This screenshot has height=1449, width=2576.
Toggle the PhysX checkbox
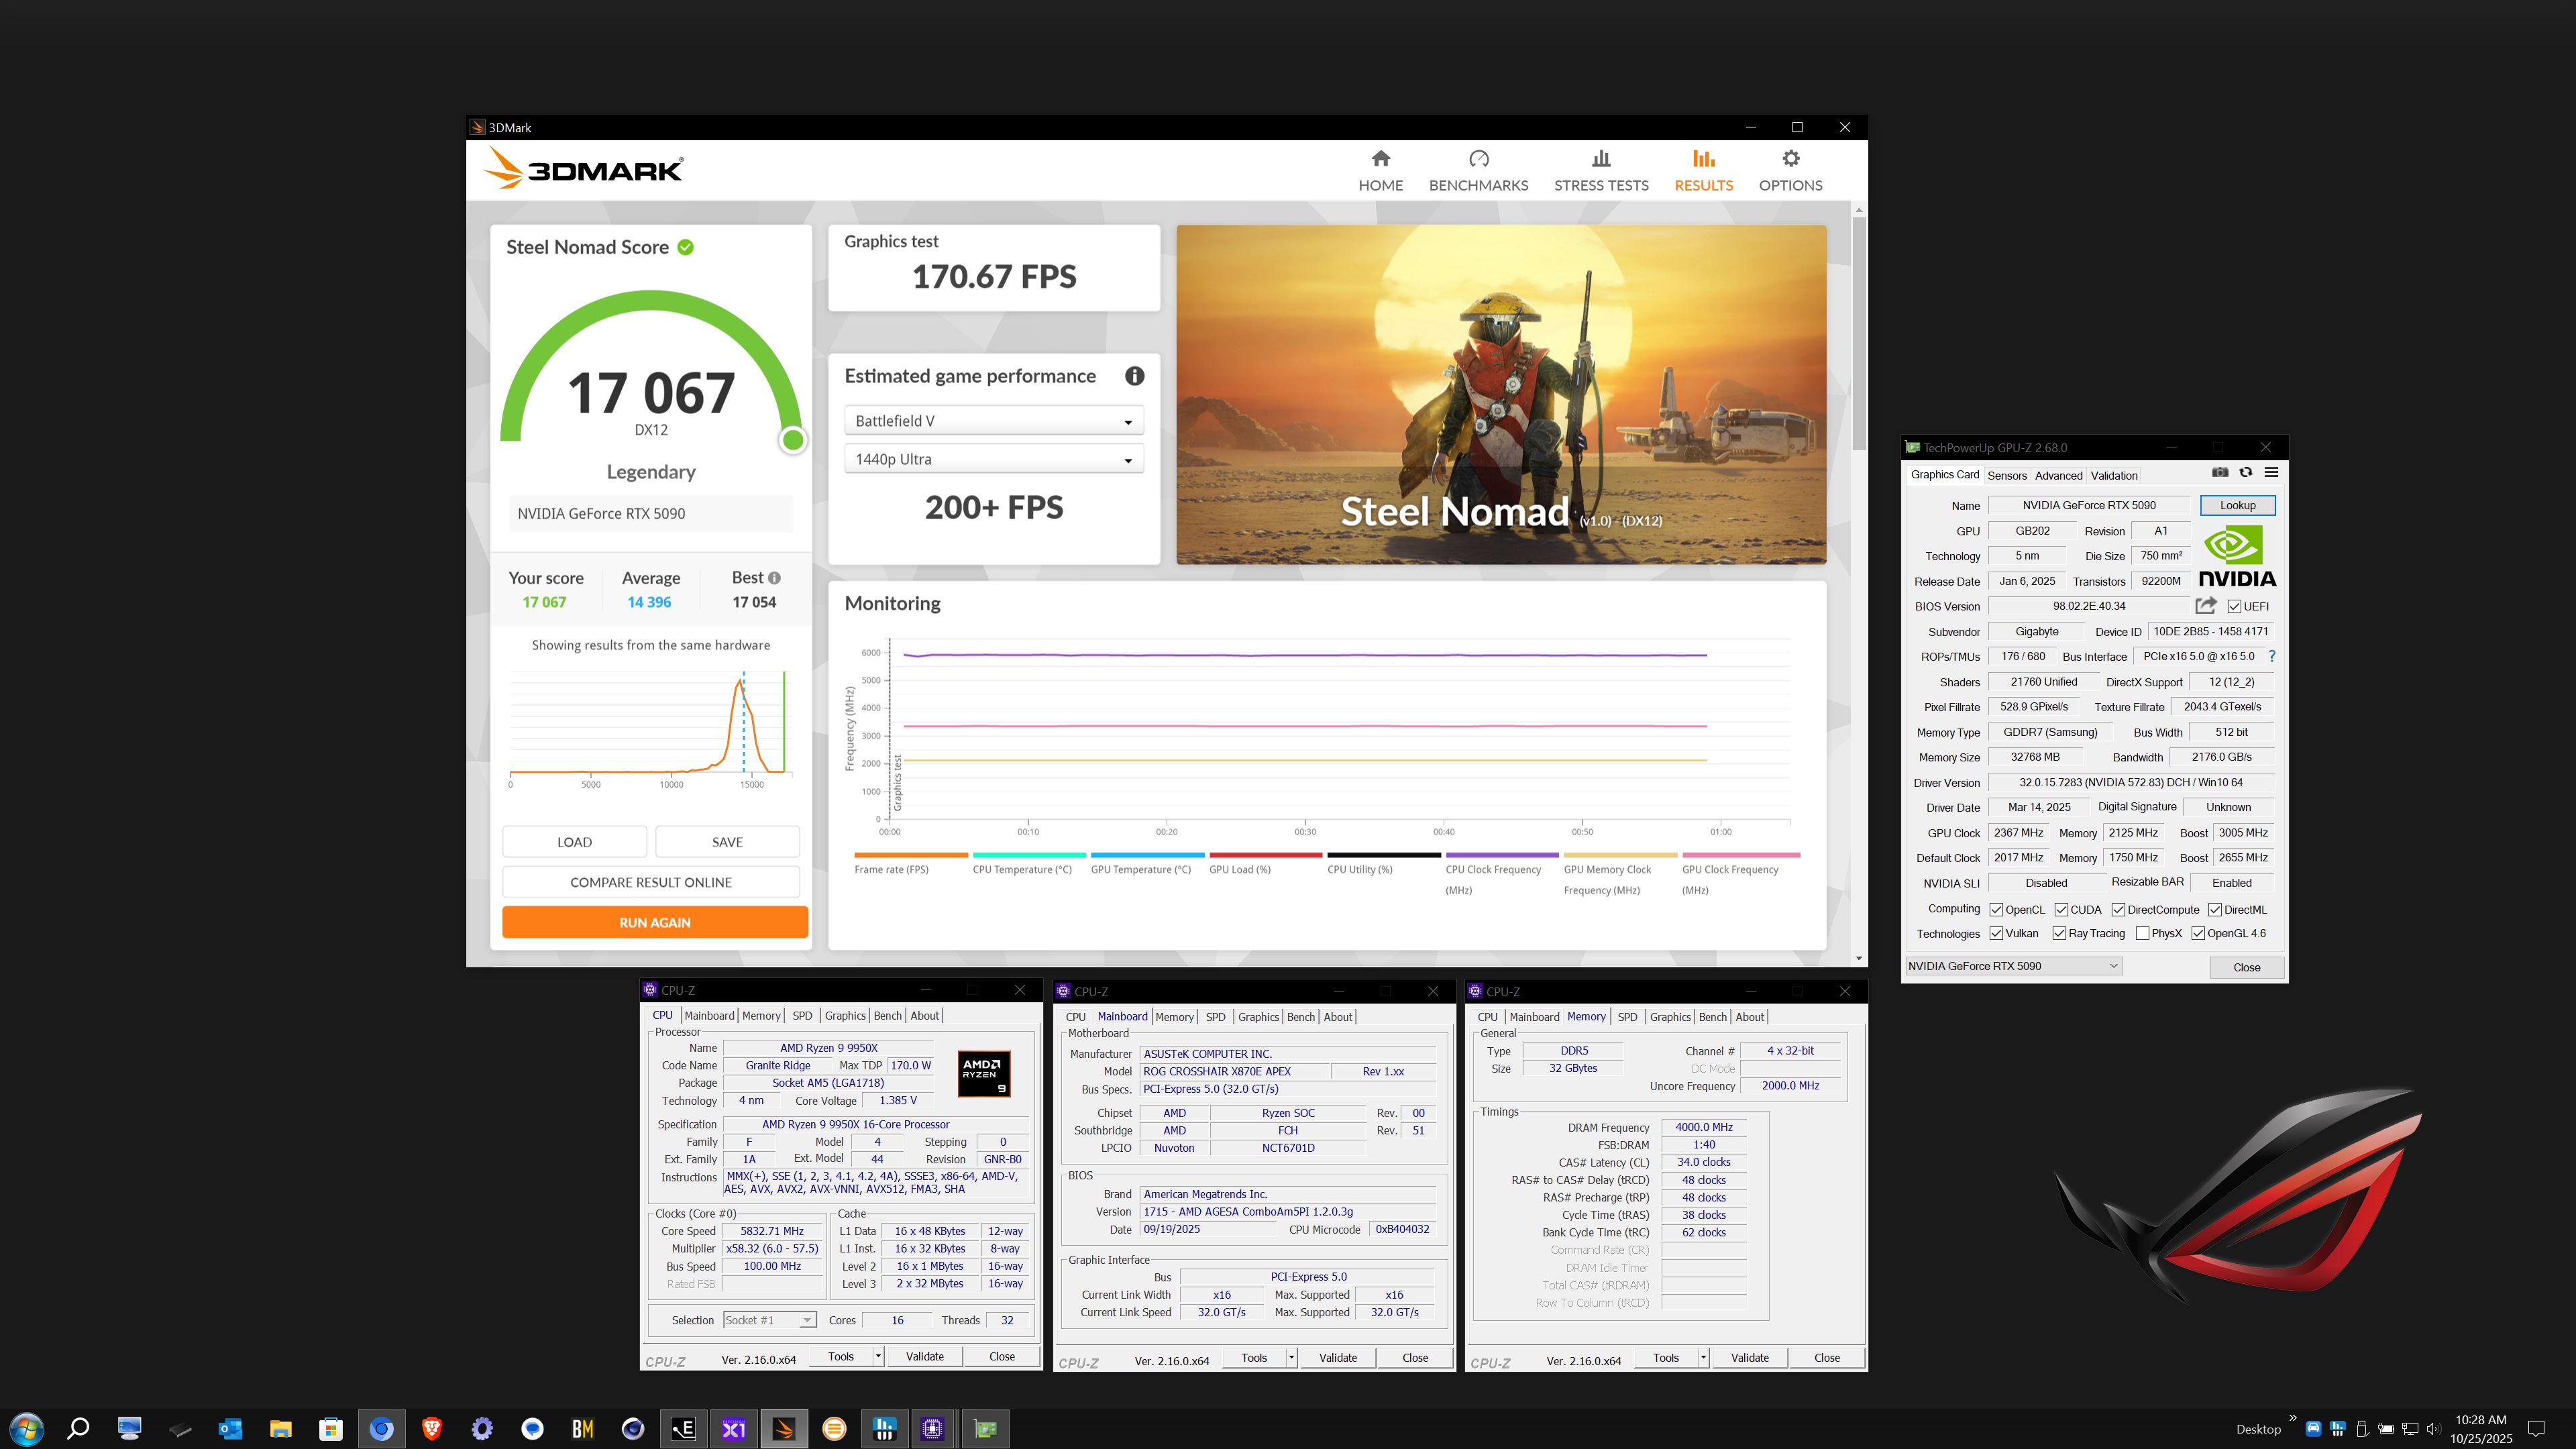2142,934
